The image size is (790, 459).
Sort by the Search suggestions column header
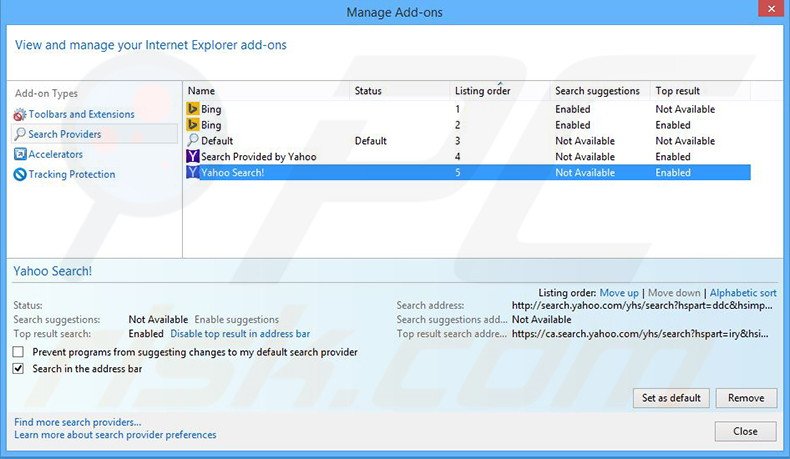pos(600,91)
